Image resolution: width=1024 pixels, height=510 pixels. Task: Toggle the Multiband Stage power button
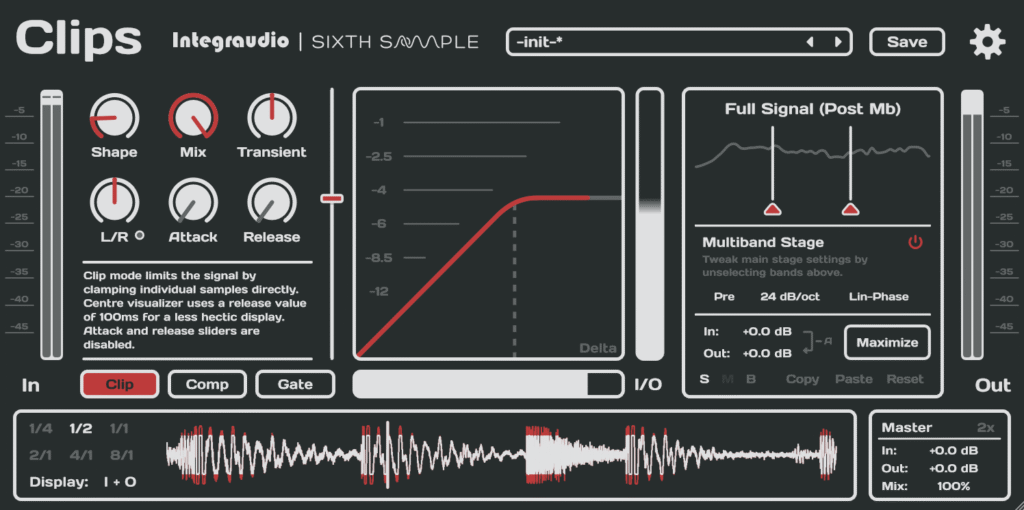tap(915, 242)
